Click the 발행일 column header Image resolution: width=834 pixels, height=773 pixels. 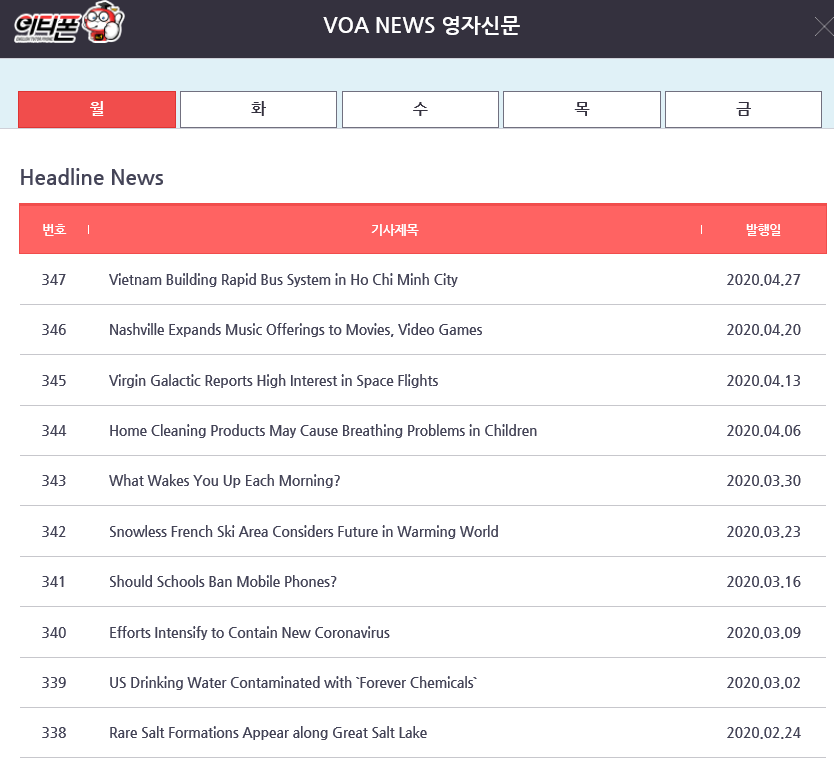pyautogui.click(x=763, y=230)
